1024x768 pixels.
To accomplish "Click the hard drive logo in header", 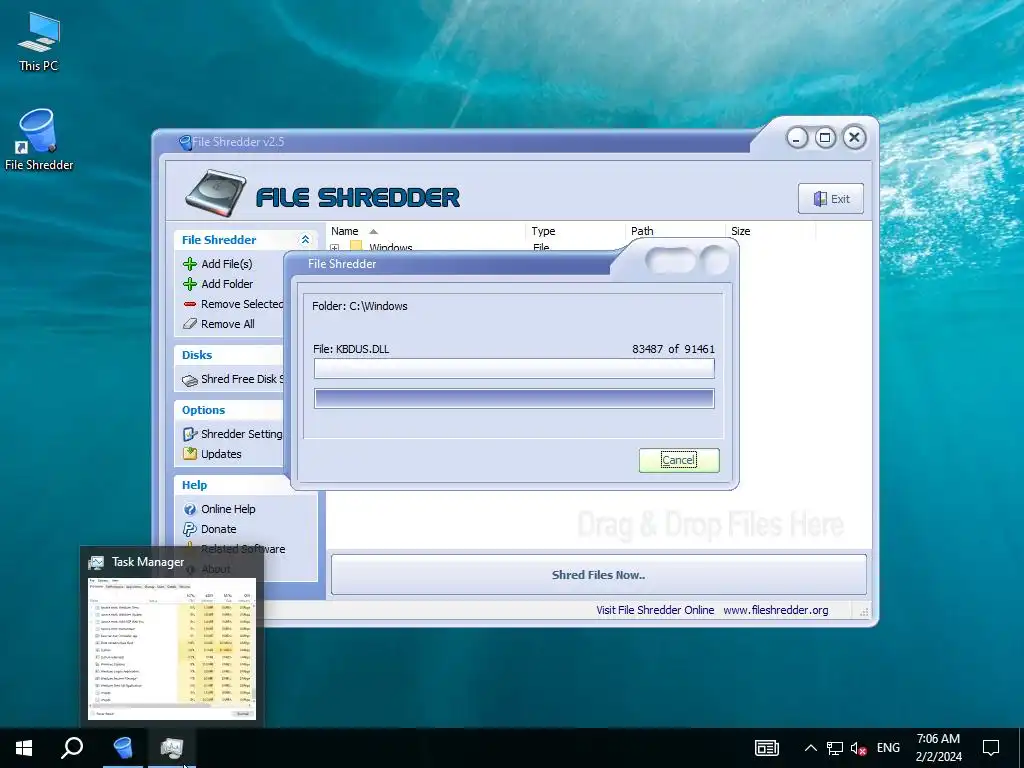I will click(x=216, y=193).
